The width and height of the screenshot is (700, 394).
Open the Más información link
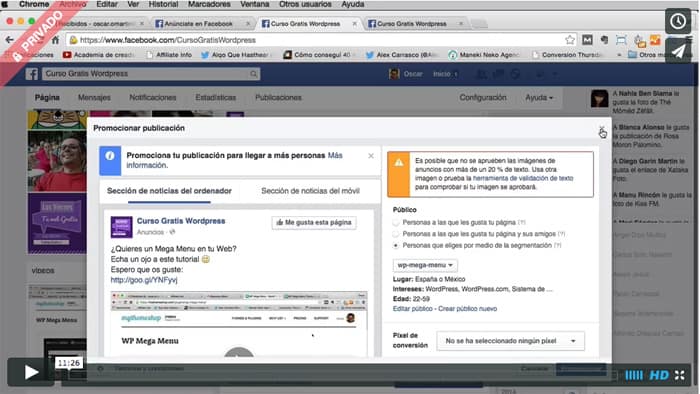pos(234,160)
